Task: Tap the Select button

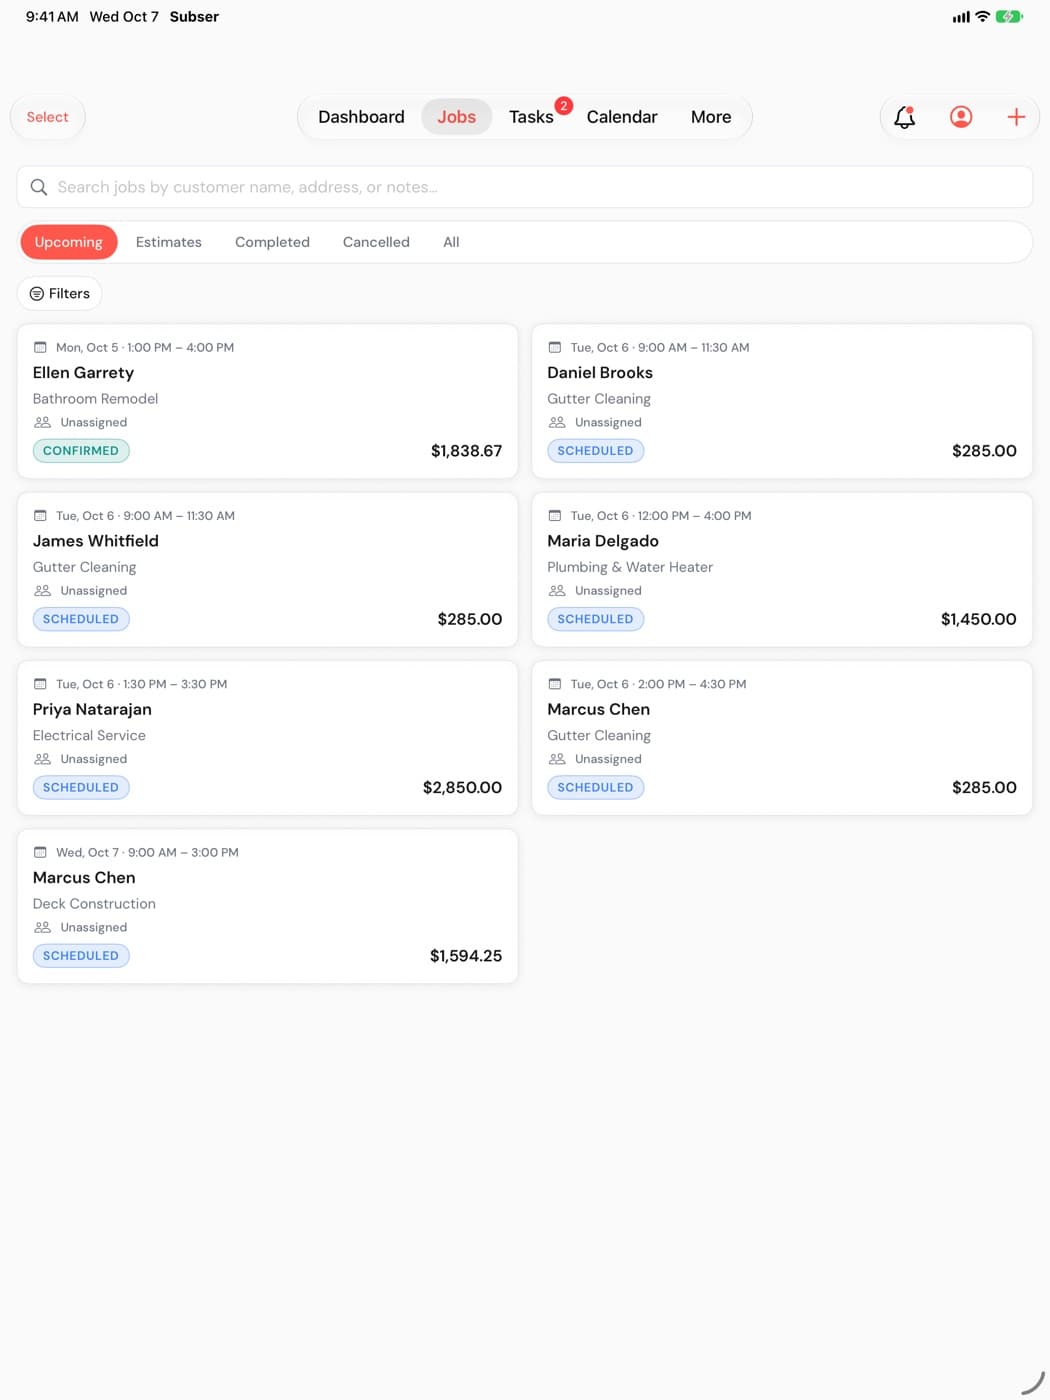Action: (47, 117)
